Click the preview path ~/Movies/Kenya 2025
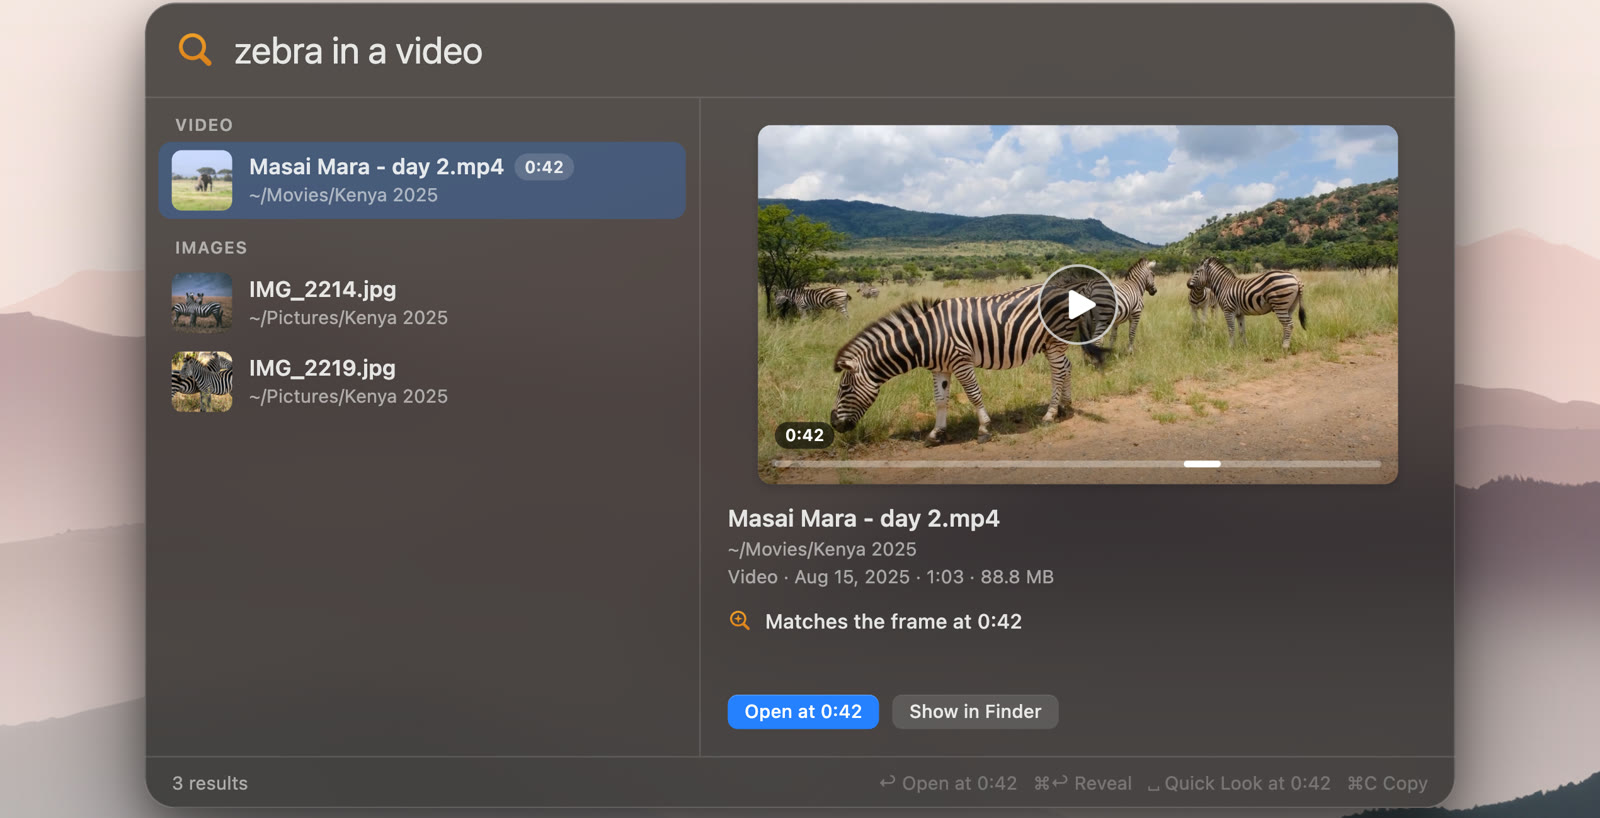The image size is (1600, 818). click(x=822, y=549)
